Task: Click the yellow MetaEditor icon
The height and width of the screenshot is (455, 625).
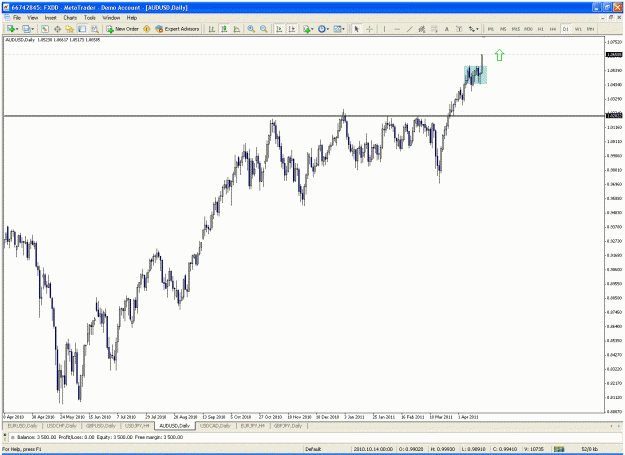Action: (x=147, y=29)
